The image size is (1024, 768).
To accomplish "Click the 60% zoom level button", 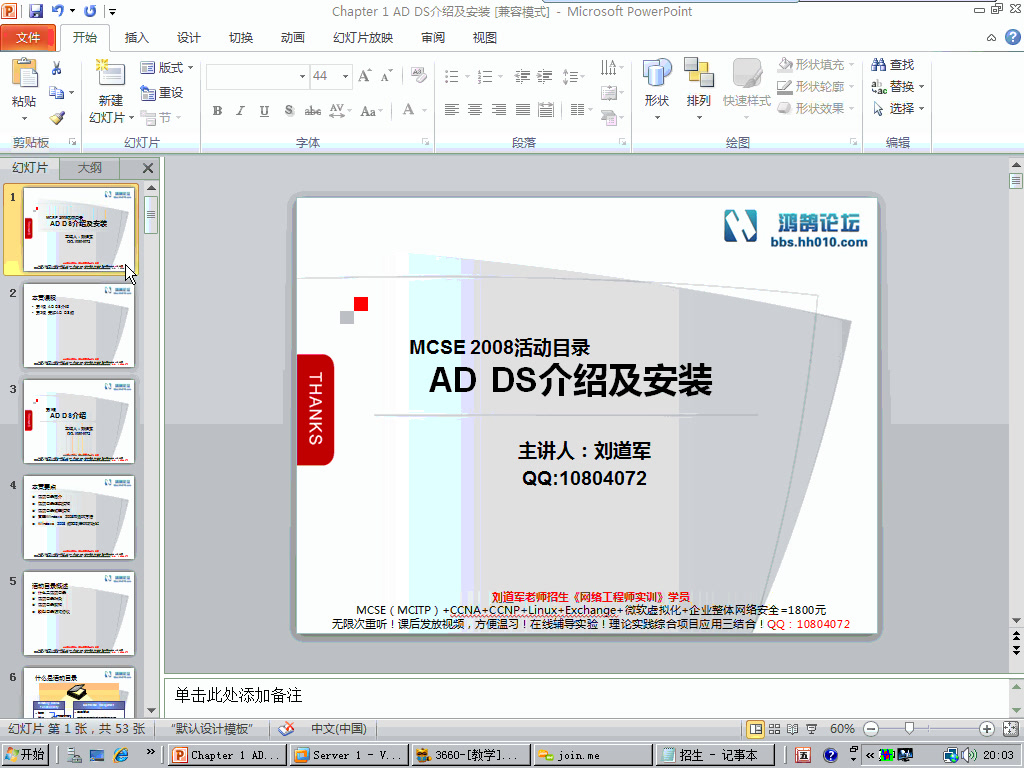I will click(842, 729).
